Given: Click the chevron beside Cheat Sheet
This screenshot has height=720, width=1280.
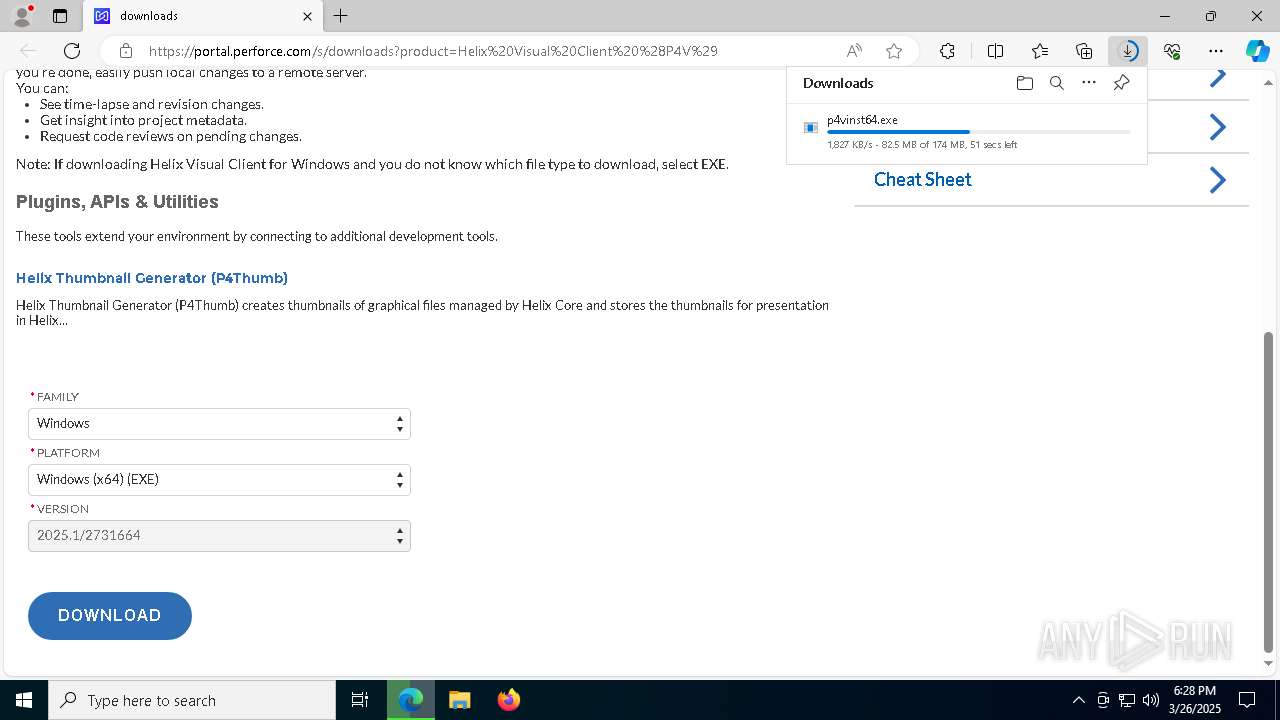Looking at the screenshot, I should click(1217, 180).
